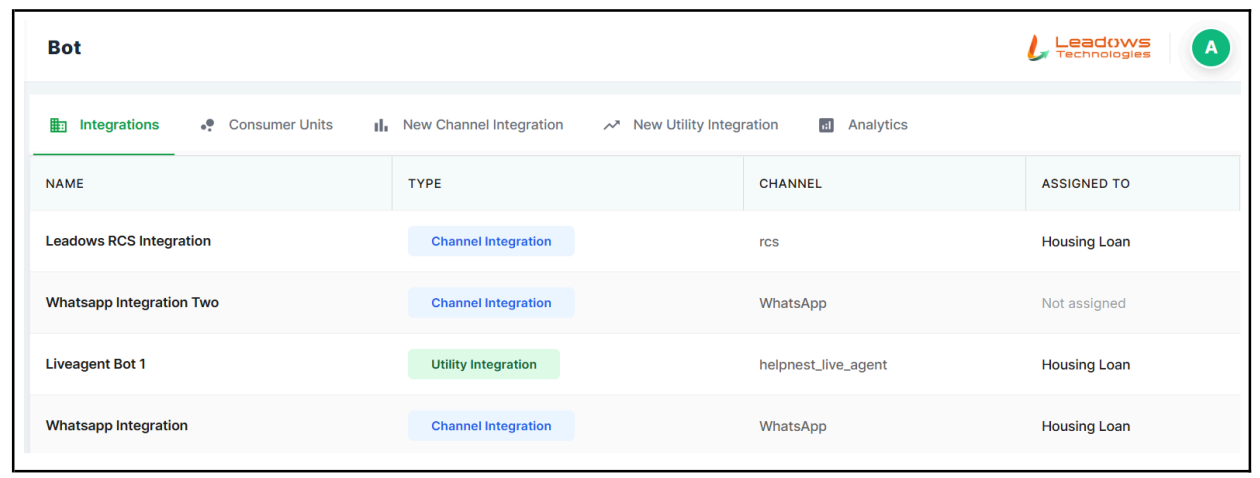Click the "rcs" channel cell
Screen dimensions: 1260x478
point(769,242)
